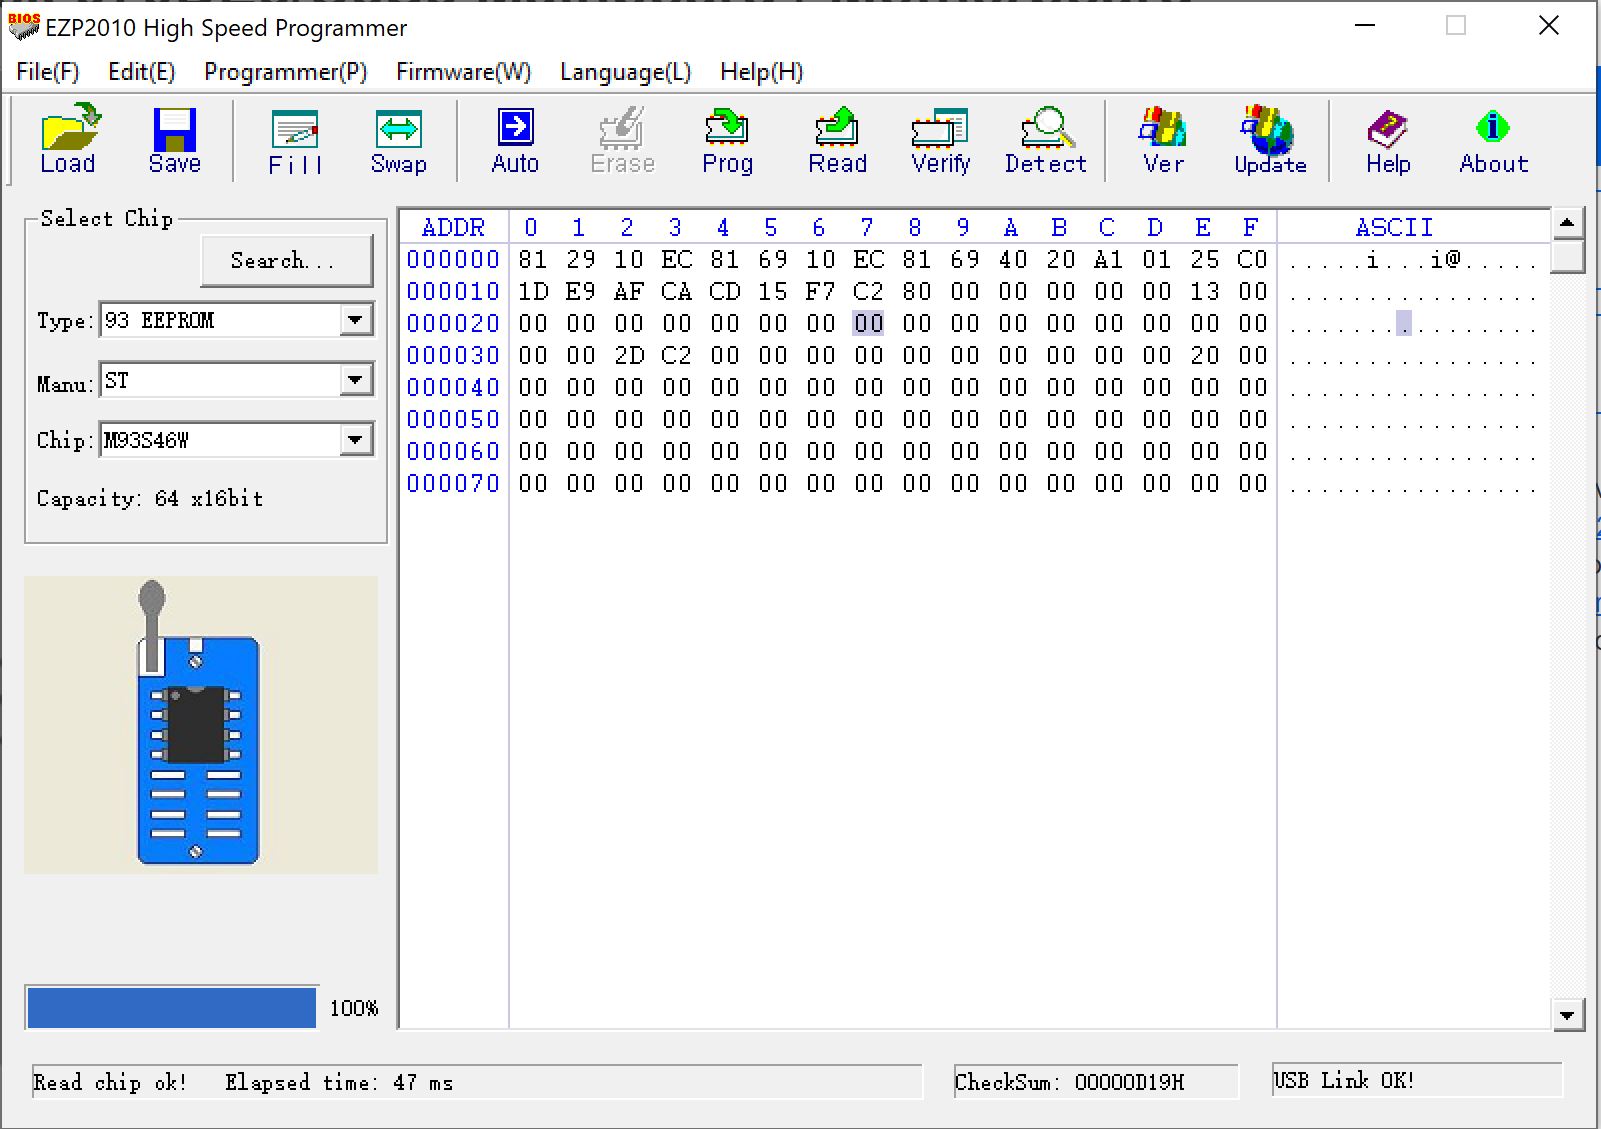Image resolution: width=1601 pixels, height=1129 pixels.
Task: Select byte C0 at end of row 000000
Action: pyautogui.click(x=1252, y=259)
